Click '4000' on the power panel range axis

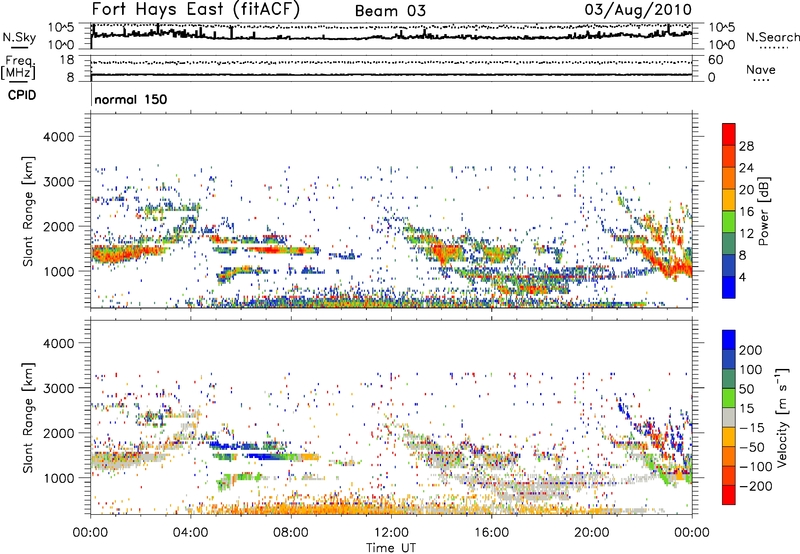pos(58,137)
